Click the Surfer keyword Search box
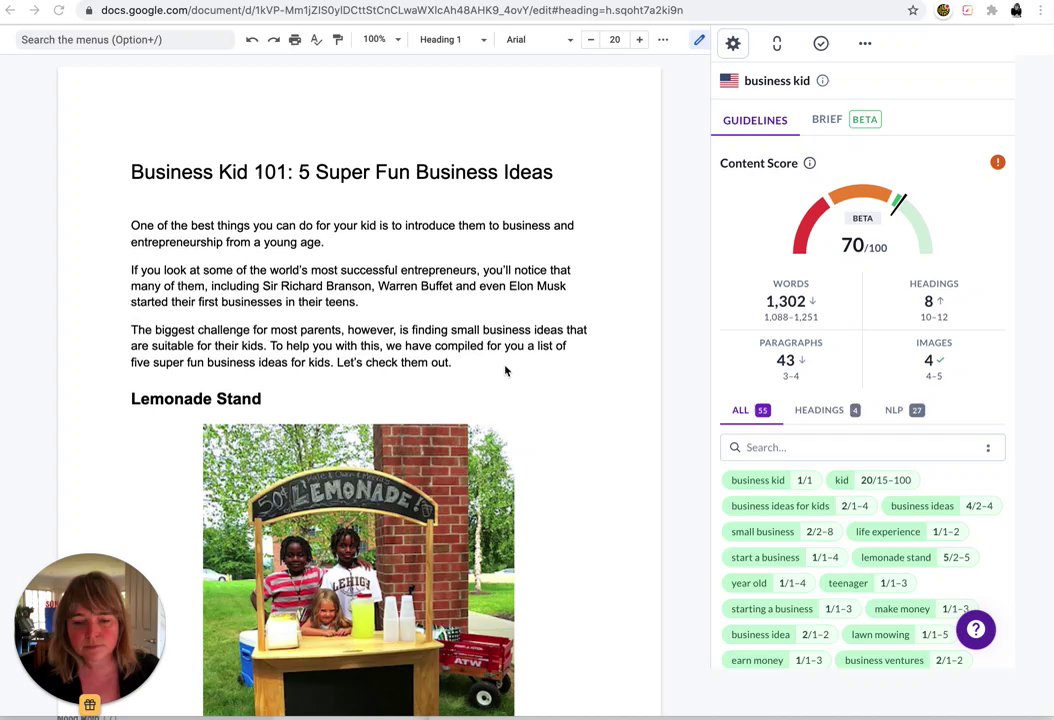The width and height of the screenshot is (1054, 720). pos(862,448)
